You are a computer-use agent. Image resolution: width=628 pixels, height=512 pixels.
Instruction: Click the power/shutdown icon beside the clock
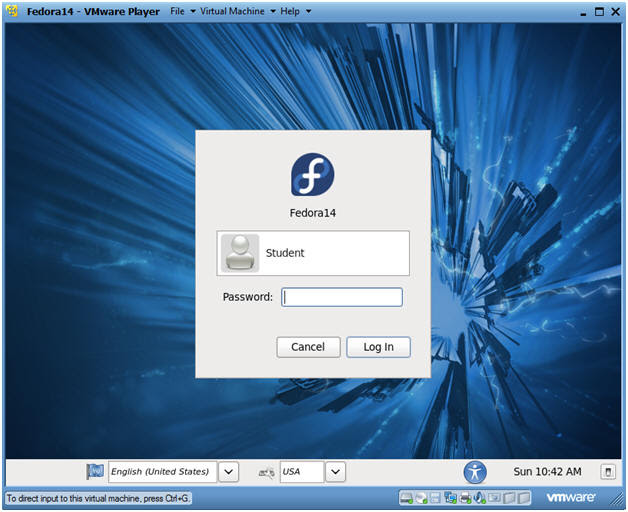(608, 472)
